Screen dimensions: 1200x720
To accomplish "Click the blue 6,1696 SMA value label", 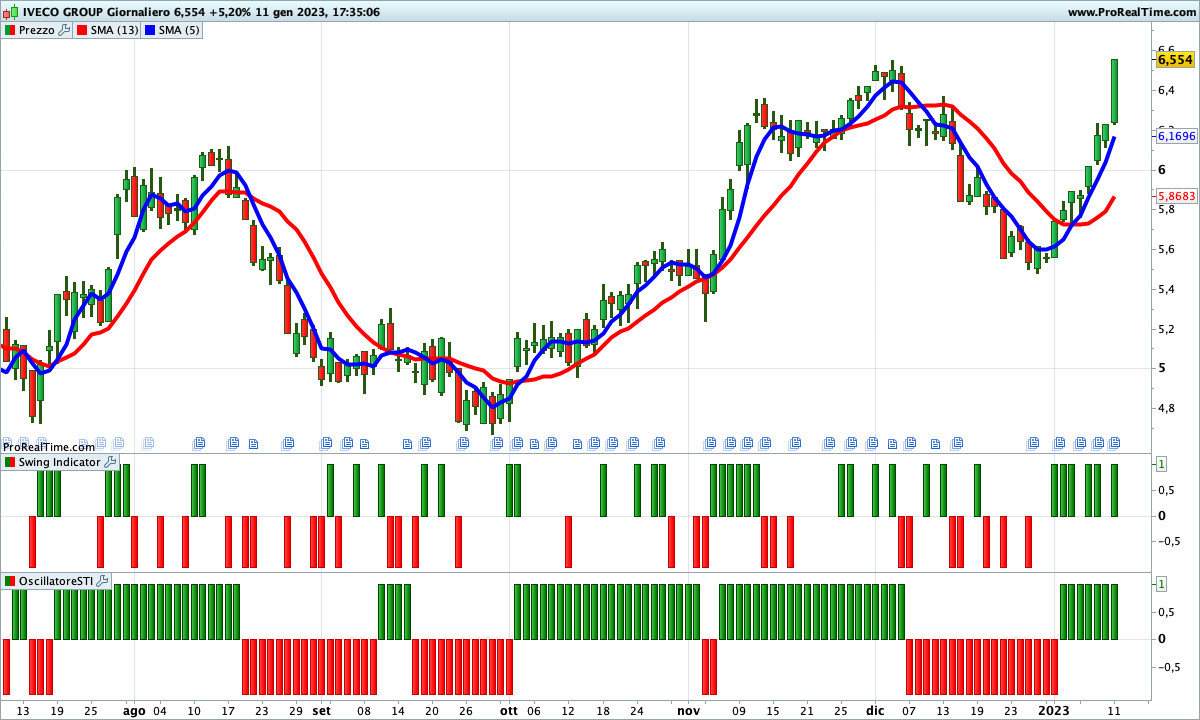I will pyautogui.click(x=1176, y=136).
